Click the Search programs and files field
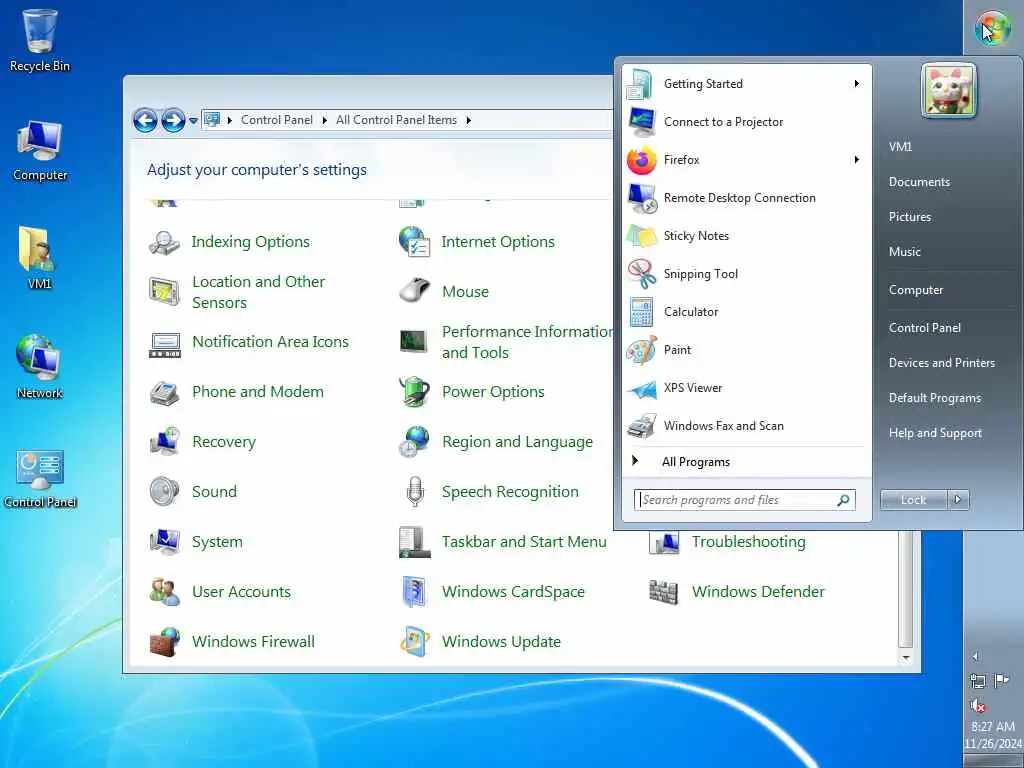Screen dimensions: 1024x768 pos(744,500)
